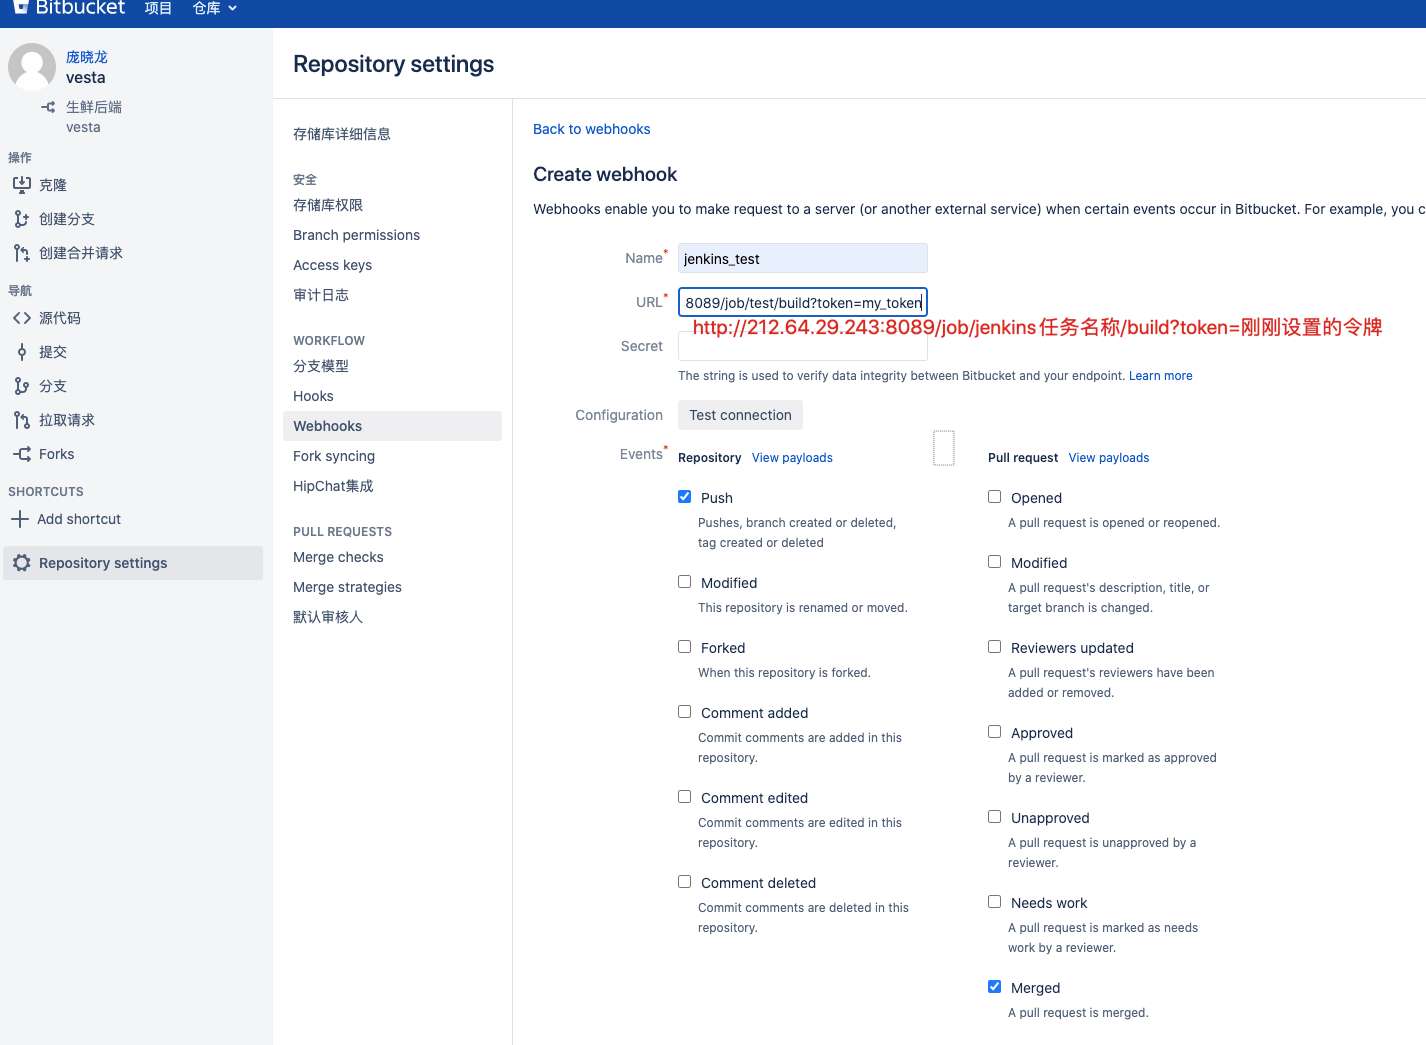Image resolution: width=1426 pixels, height=1045 pixels.
Task: Tick the Unapproved event checkbox
Action: (x=995, y=817)
